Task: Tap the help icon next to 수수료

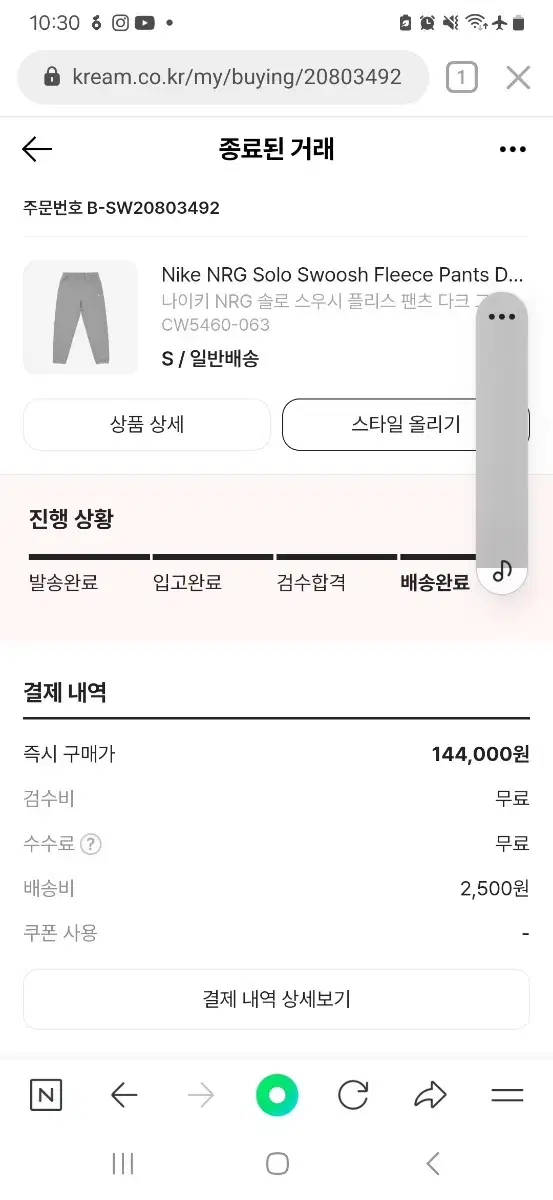Action: coord(91,844)
